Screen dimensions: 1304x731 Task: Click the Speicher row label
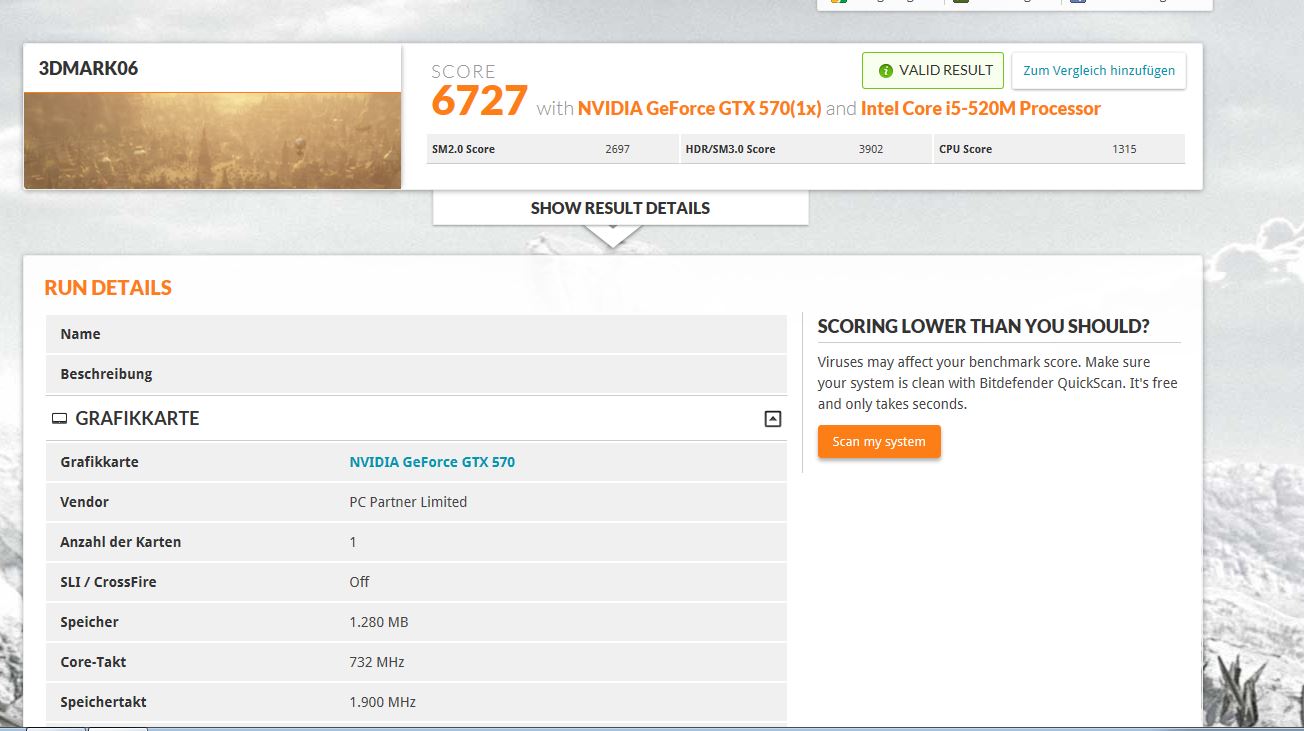click(x=89, y=622)
